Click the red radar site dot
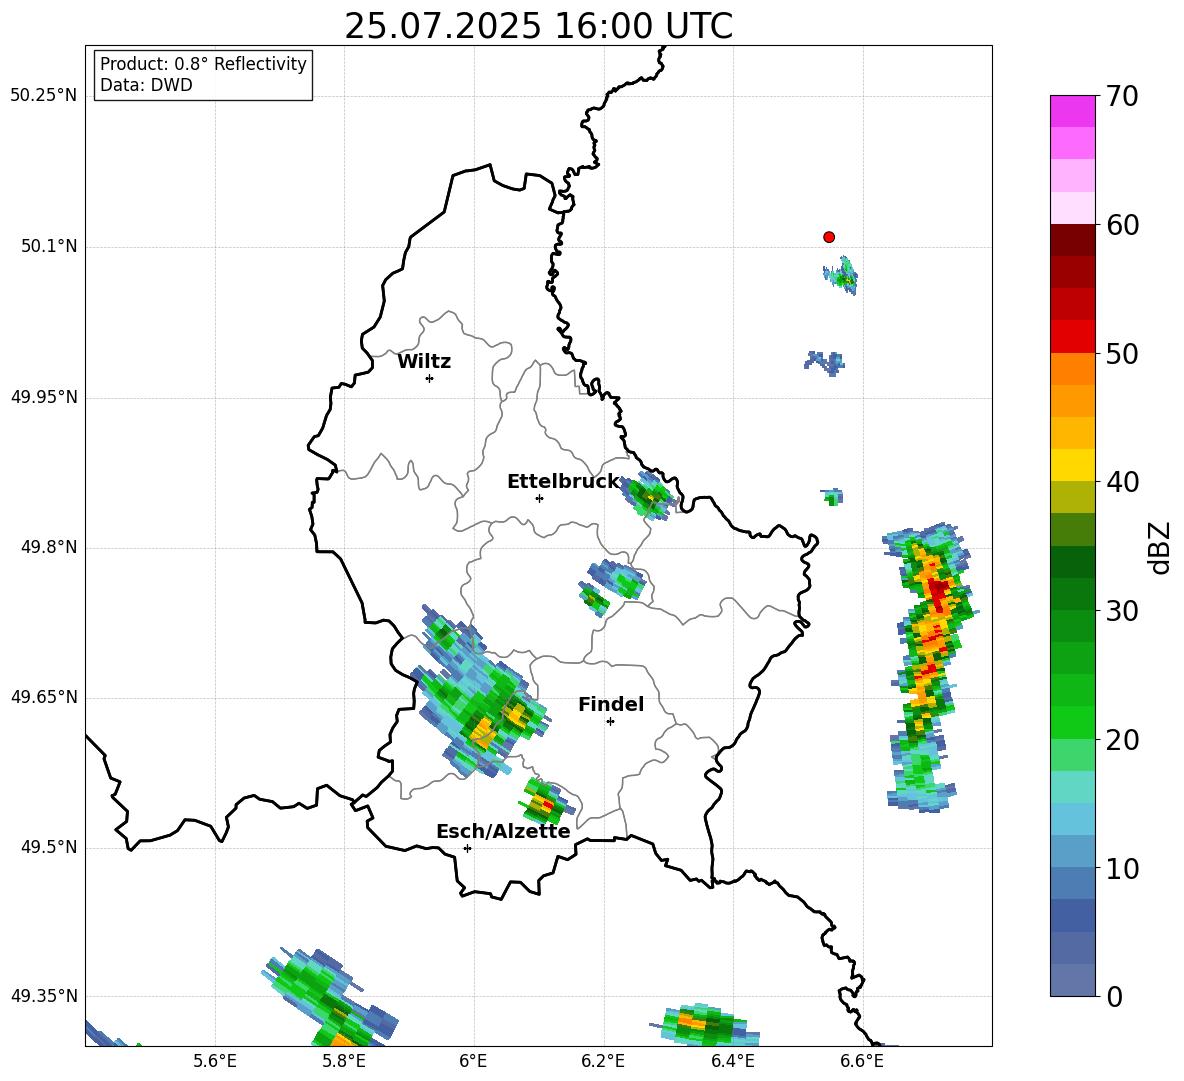 (x=829, y=237)
